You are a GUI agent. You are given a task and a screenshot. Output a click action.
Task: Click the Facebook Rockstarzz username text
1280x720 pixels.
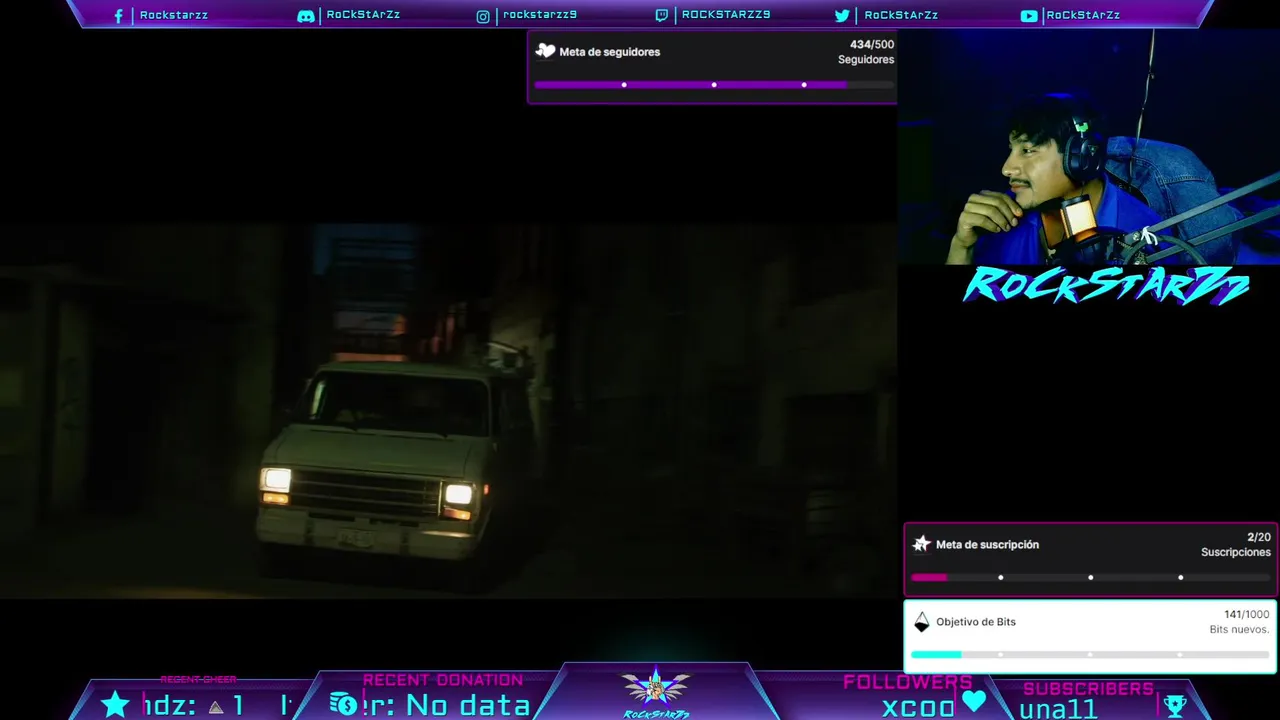coord(174,16)
